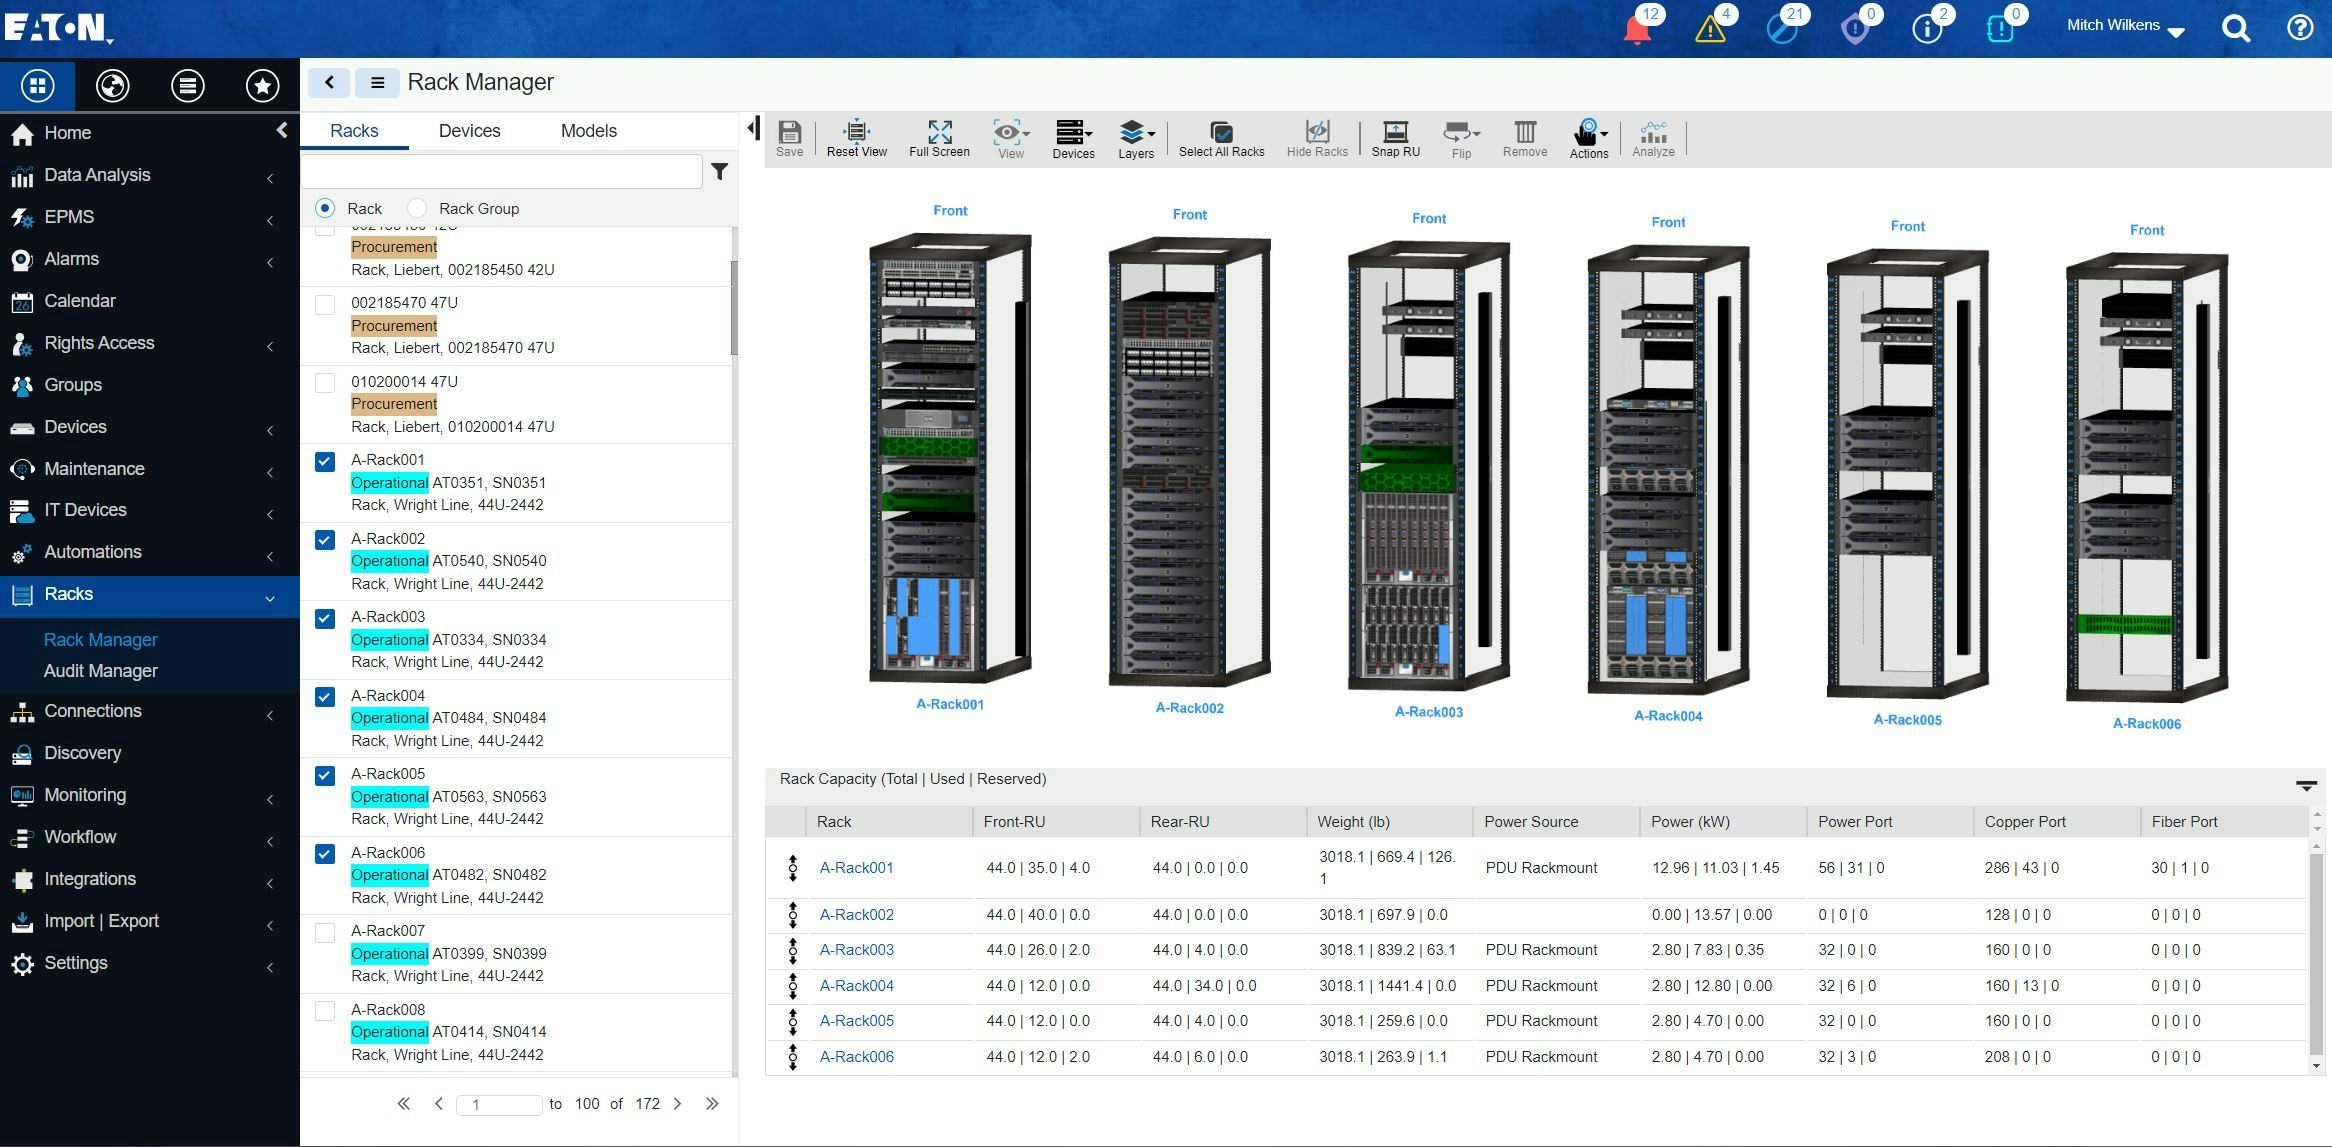The image size is (2332, 1147).
Task: Save the current rack layout
Action: (789, 138)
